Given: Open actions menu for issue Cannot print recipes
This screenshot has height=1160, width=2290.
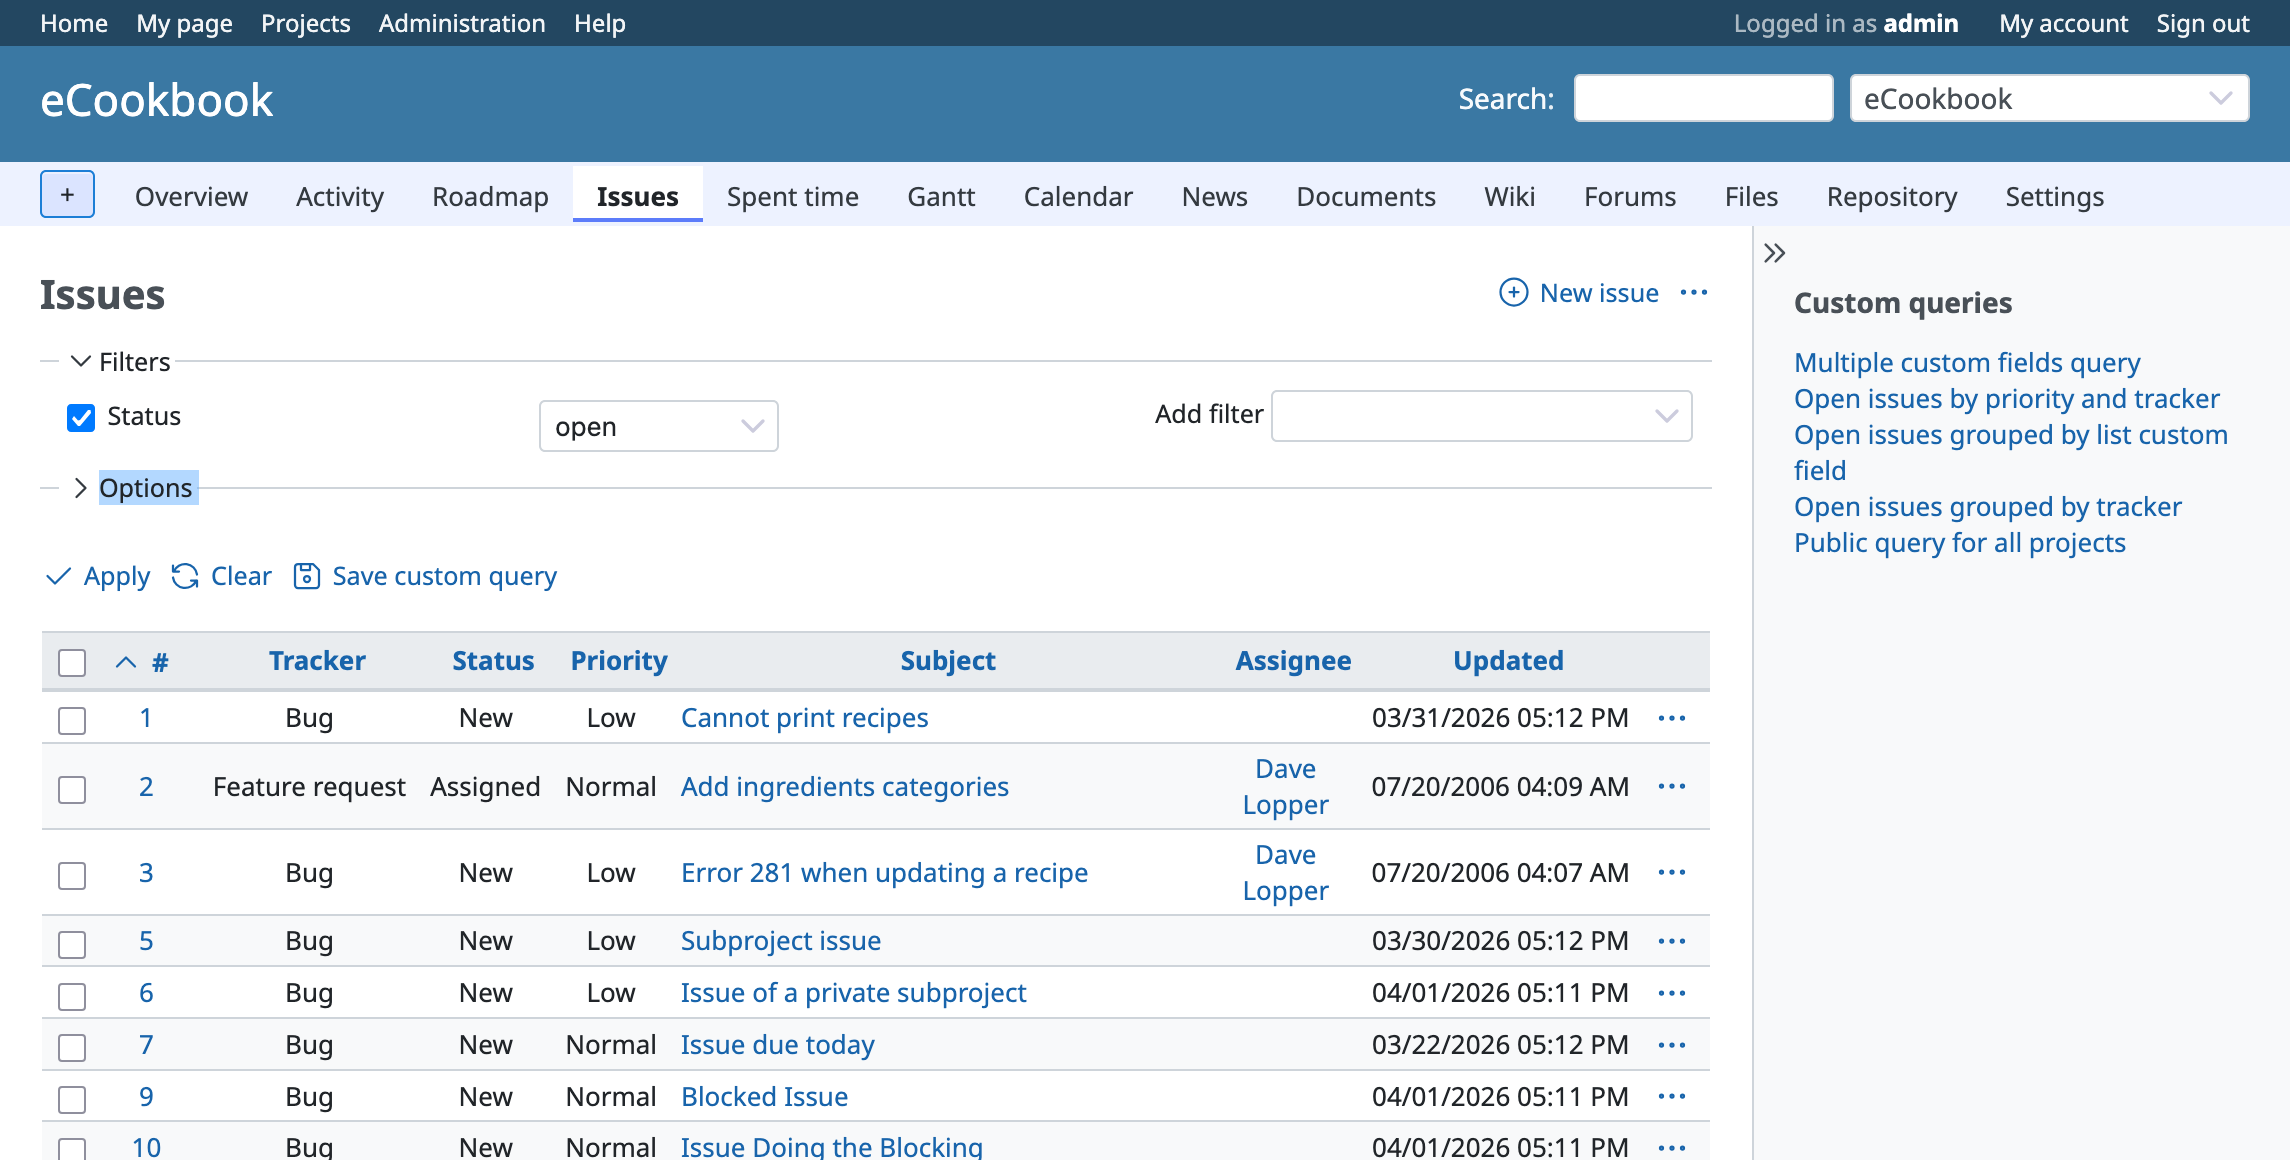Looking at the screenshot, I should pos(1671,718).
